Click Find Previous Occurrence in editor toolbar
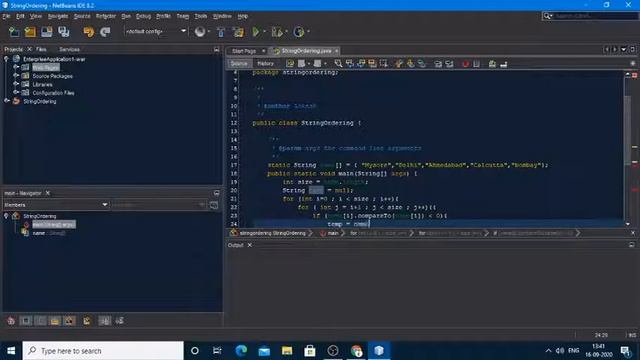640x360 pixels. [350, 64]
